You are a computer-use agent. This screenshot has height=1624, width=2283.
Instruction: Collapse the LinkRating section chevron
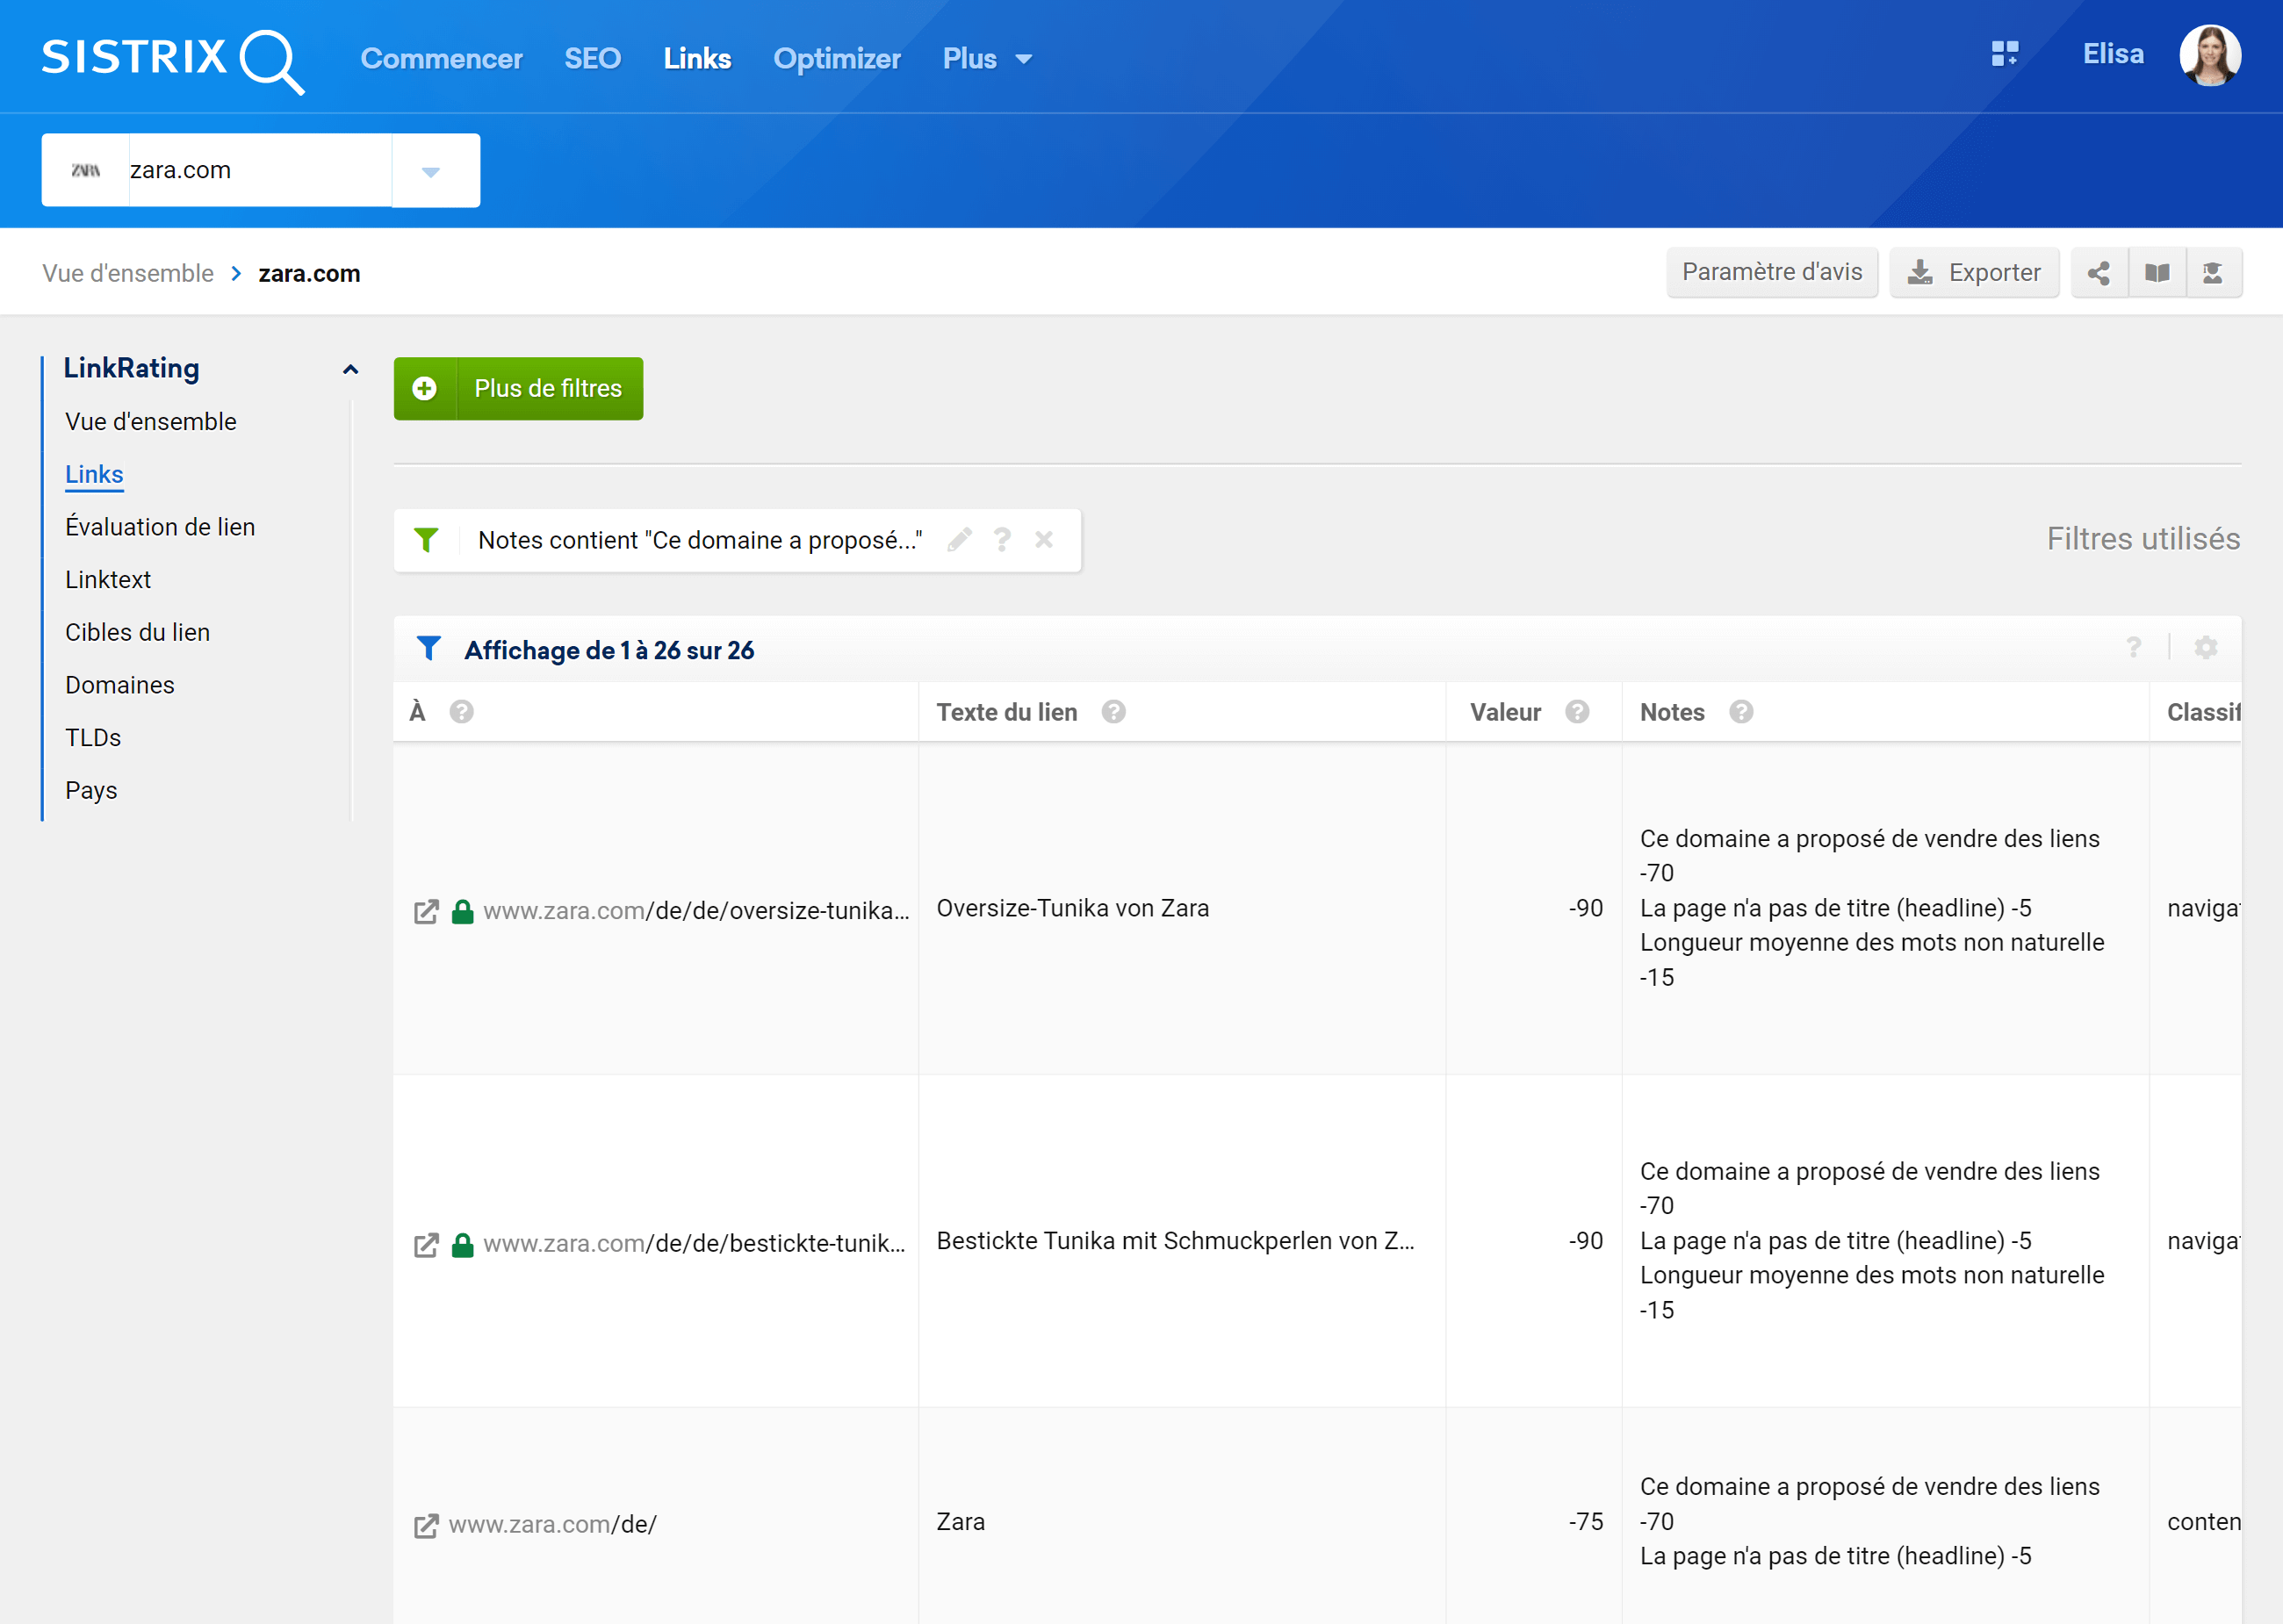(x=350, y=369)
